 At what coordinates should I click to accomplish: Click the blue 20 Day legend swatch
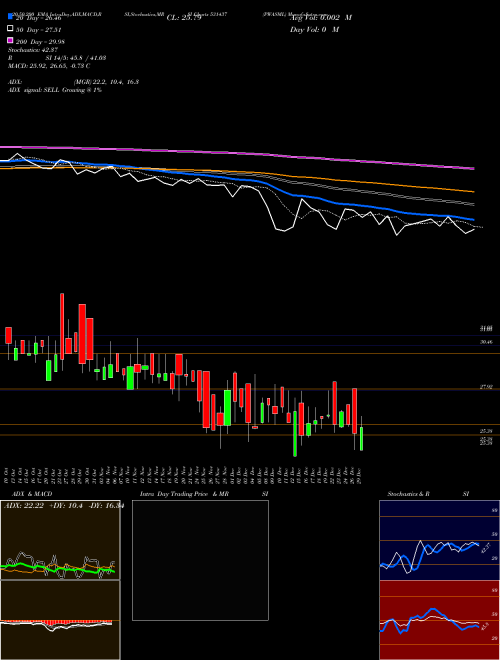11,17
